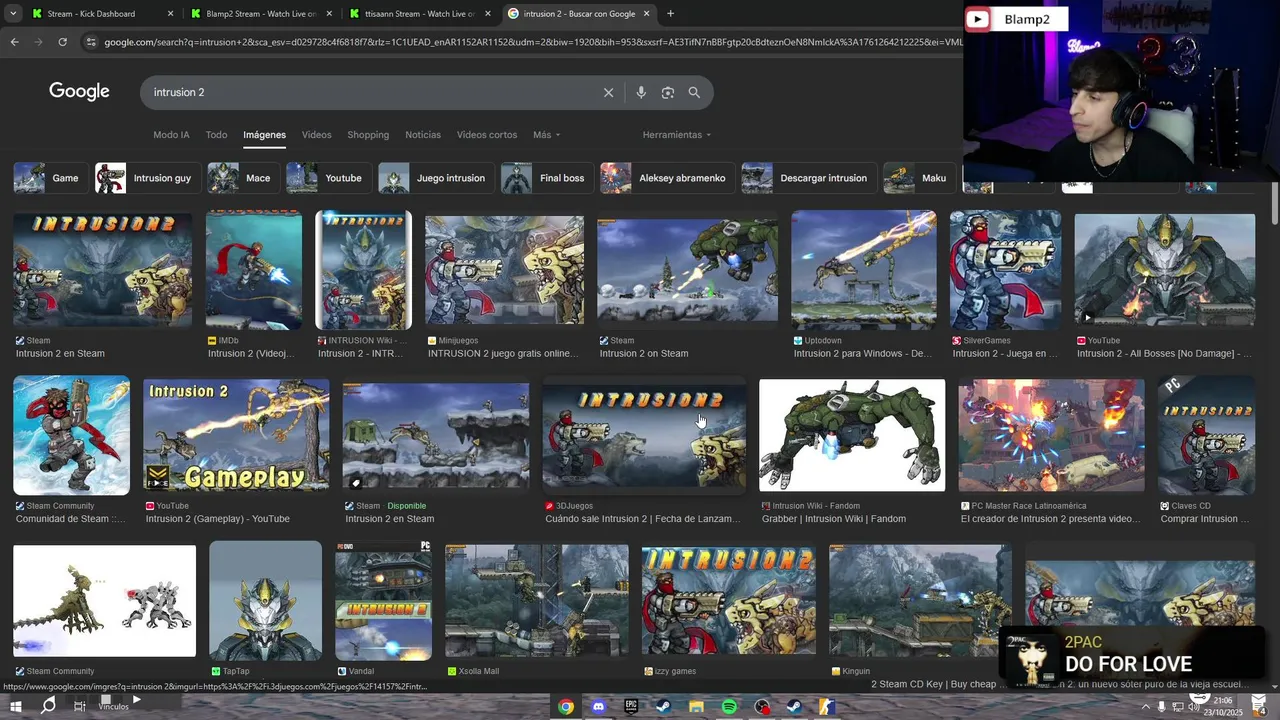
Task: Open Intrusion 2 (Gameplay) YouTube thumbnail
Action: tap(236, 435)
